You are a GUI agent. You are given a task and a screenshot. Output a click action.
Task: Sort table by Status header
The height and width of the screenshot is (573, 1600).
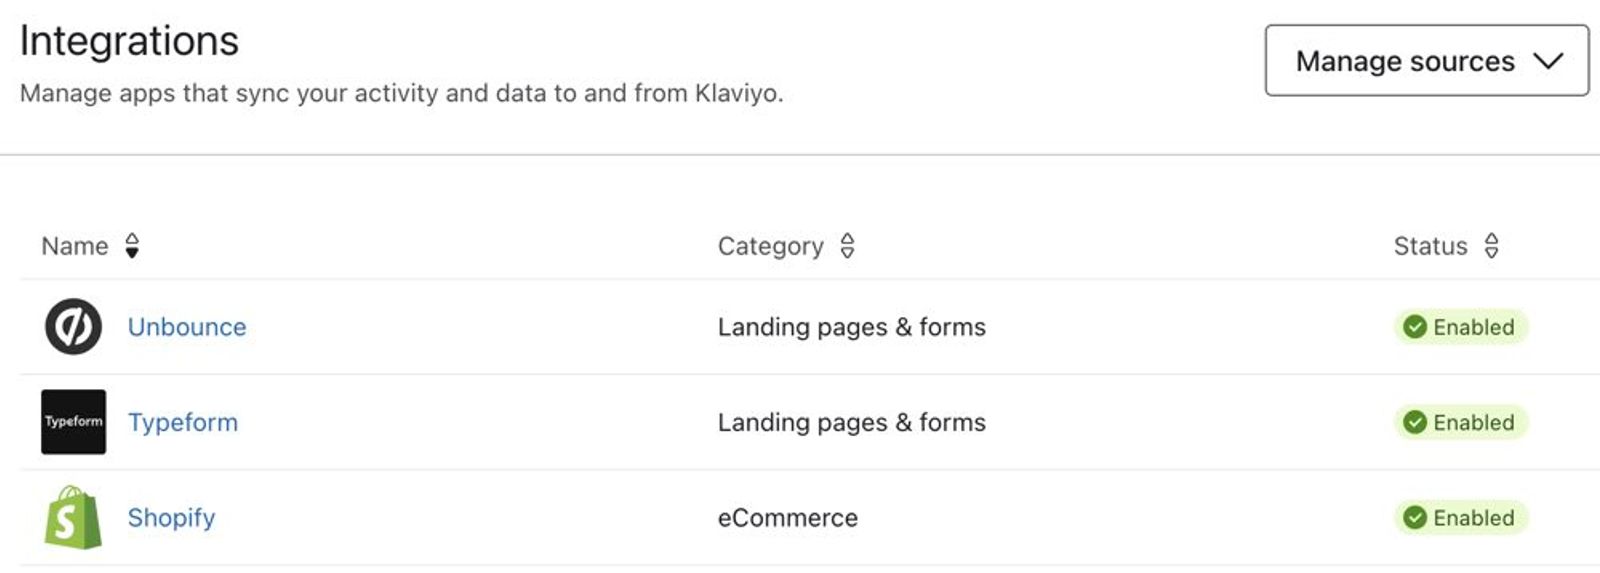1431,246
